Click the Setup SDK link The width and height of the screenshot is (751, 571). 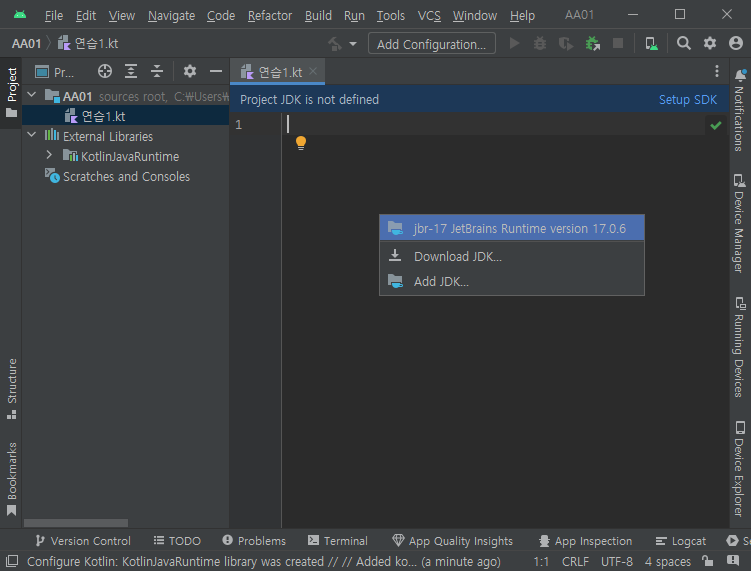click(687, 100)
